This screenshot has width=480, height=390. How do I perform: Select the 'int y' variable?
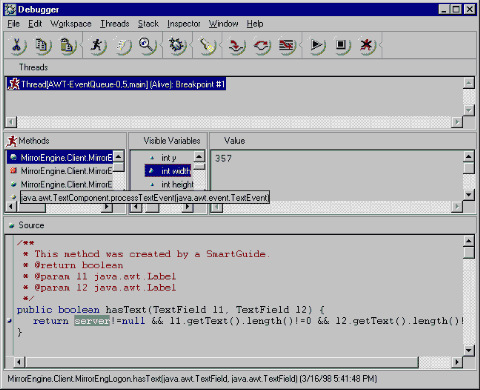(168, 157)
